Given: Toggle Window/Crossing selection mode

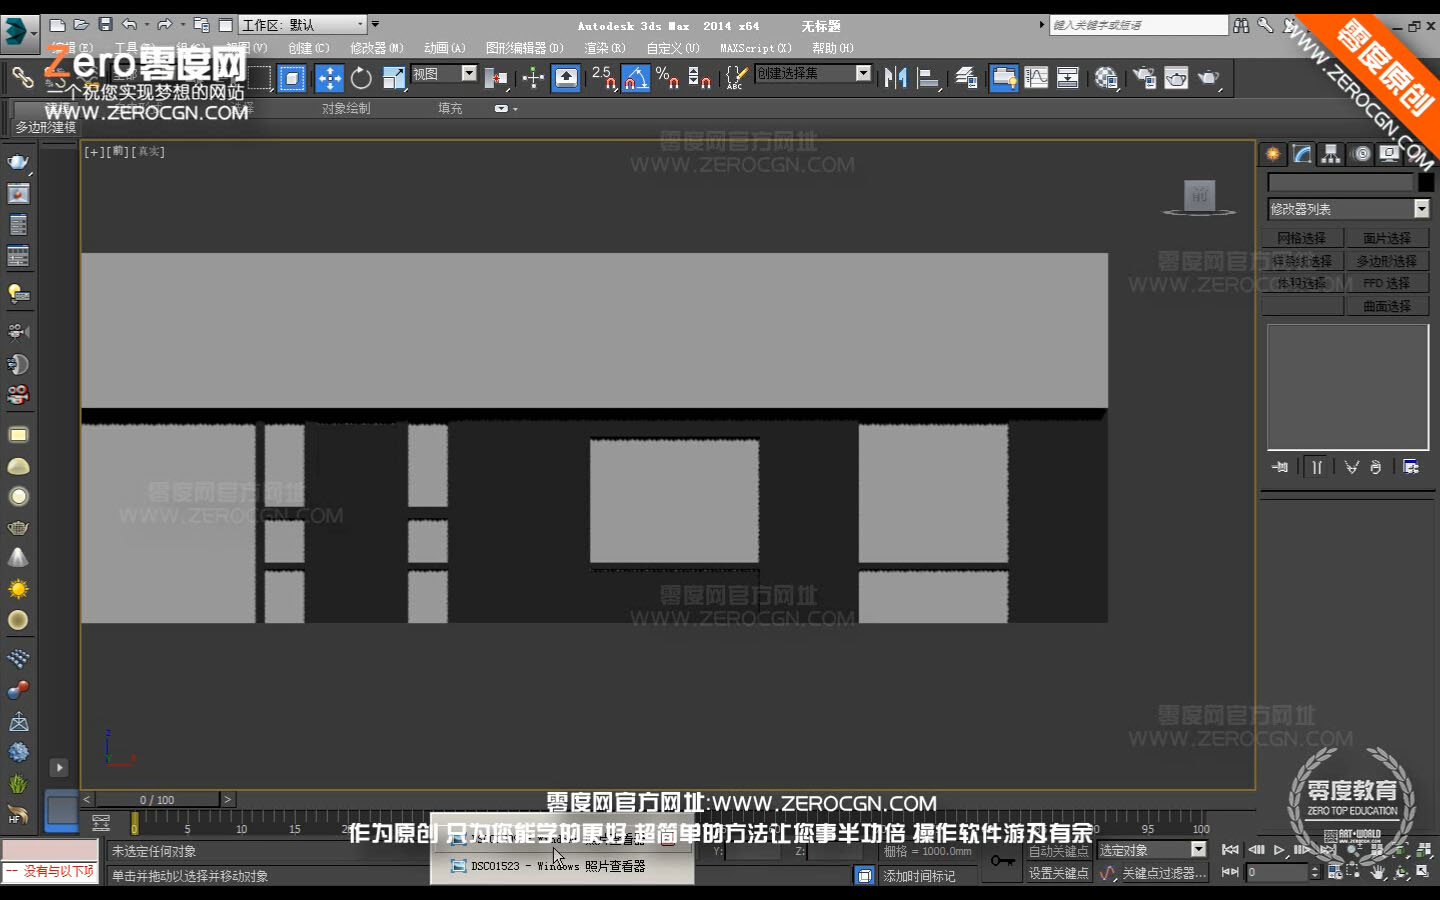Looking at the screenshot, I should pyautogui.click(x=292, y=78).
